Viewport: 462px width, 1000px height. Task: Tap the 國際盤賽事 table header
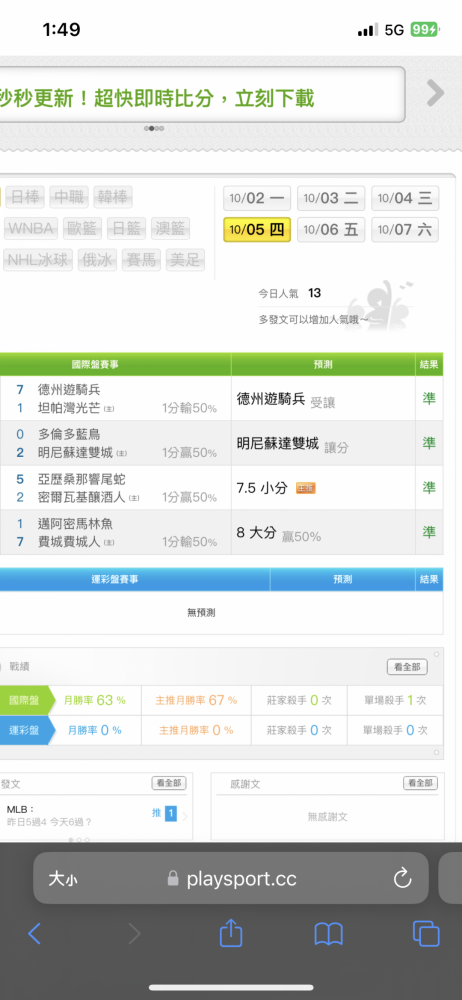[x=94, y=365]
